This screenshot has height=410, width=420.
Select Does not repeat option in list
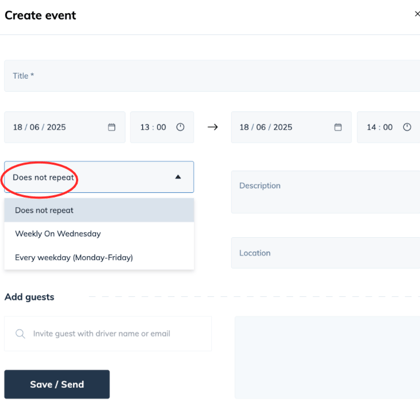click(99, 210)
